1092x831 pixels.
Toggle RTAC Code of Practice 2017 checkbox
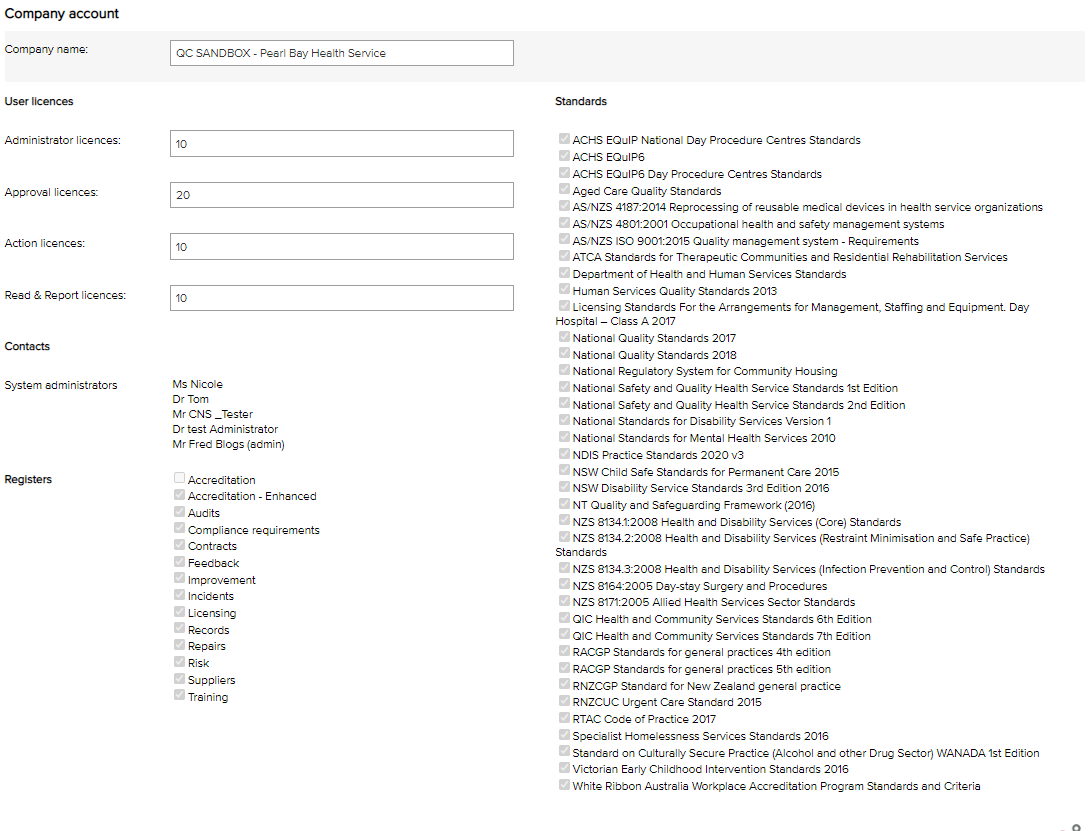coord(565,719)
